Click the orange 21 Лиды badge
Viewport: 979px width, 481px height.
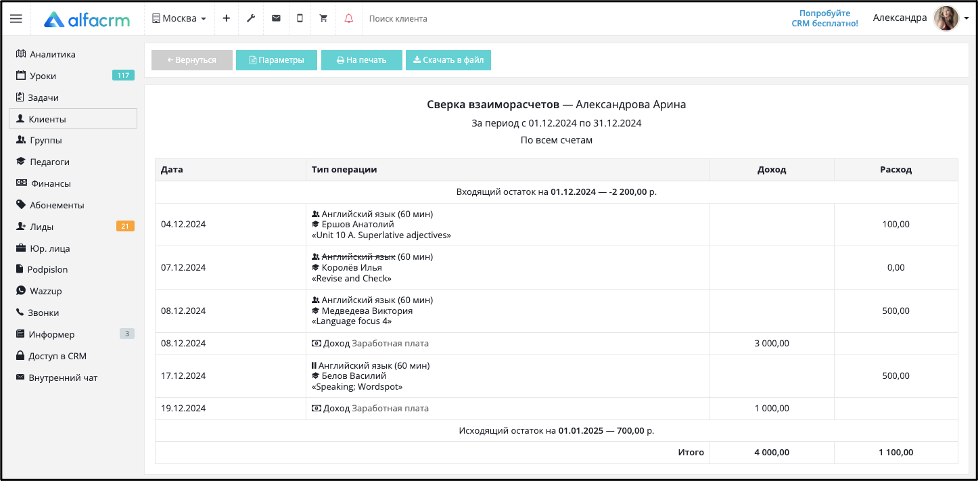125,226
